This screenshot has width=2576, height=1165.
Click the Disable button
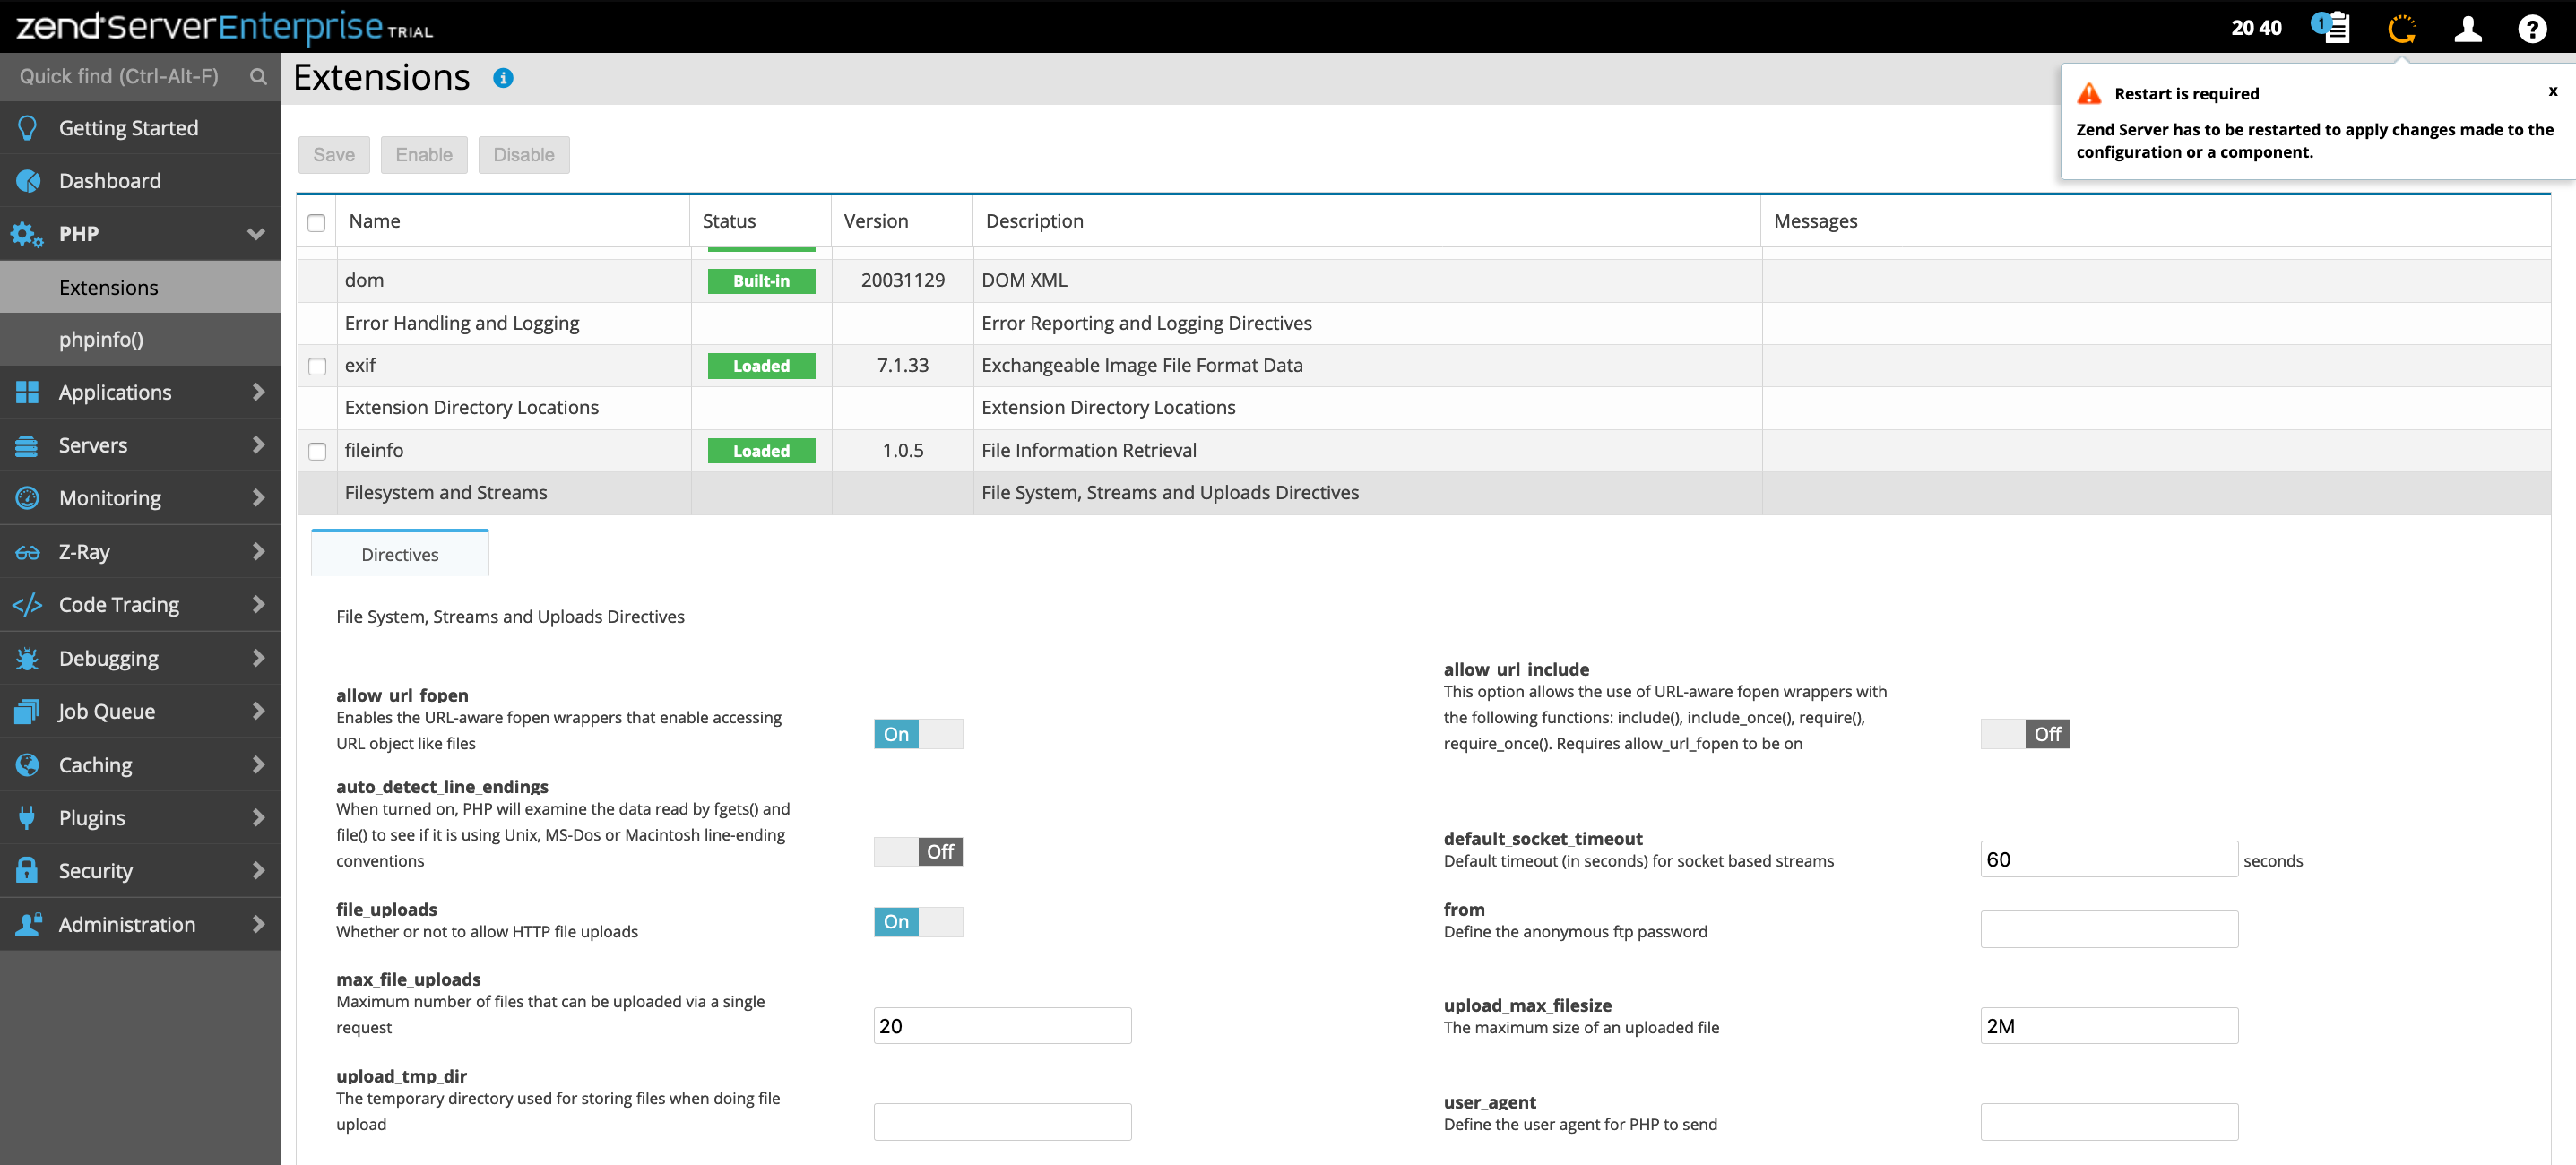click(x=523, y=155)
